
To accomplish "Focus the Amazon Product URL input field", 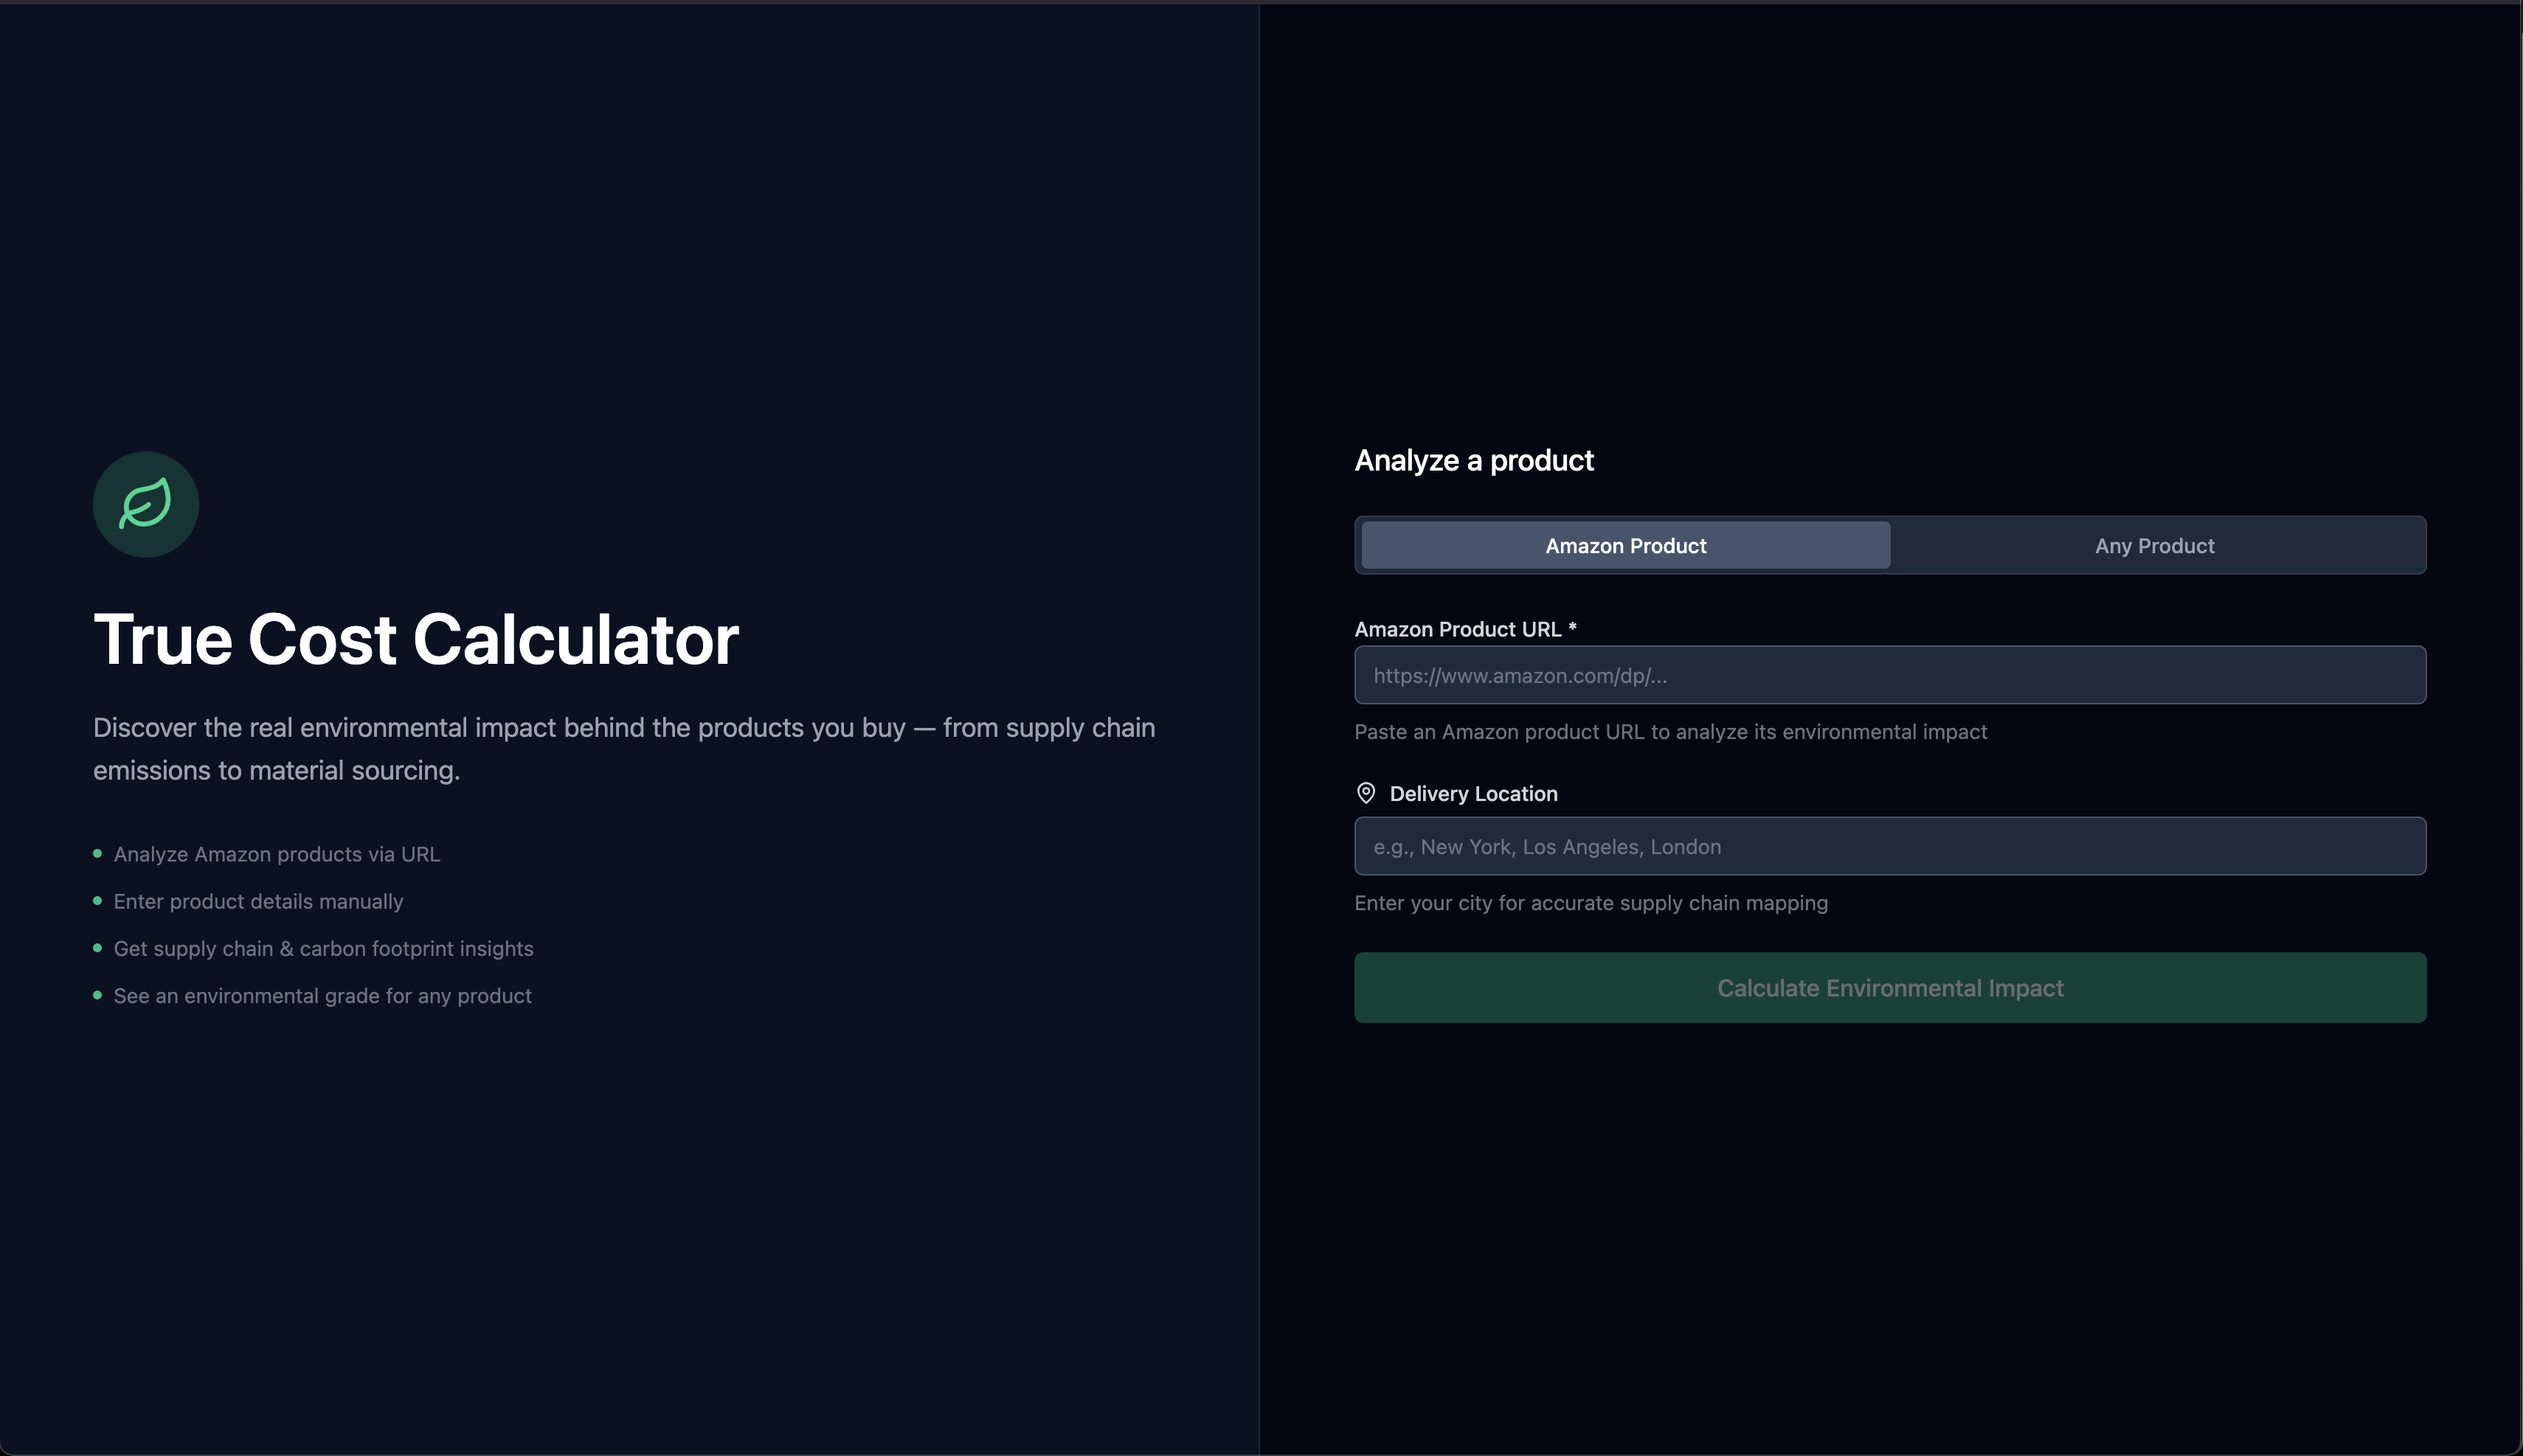I will point(1889,675).
